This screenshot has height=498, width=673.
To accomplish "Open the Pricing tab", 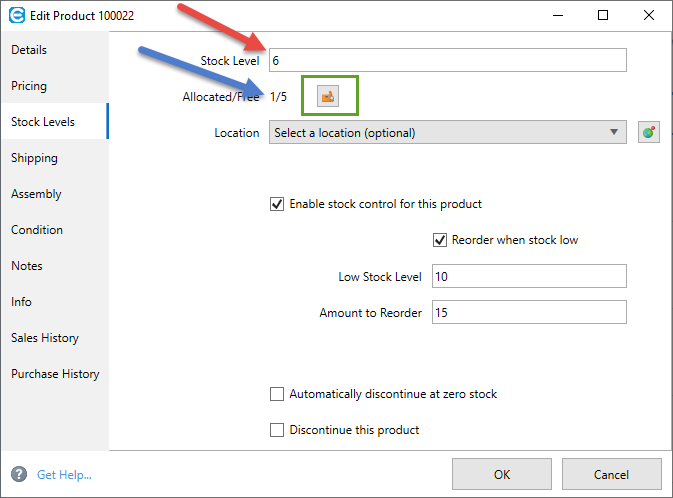I will (29, 86).
